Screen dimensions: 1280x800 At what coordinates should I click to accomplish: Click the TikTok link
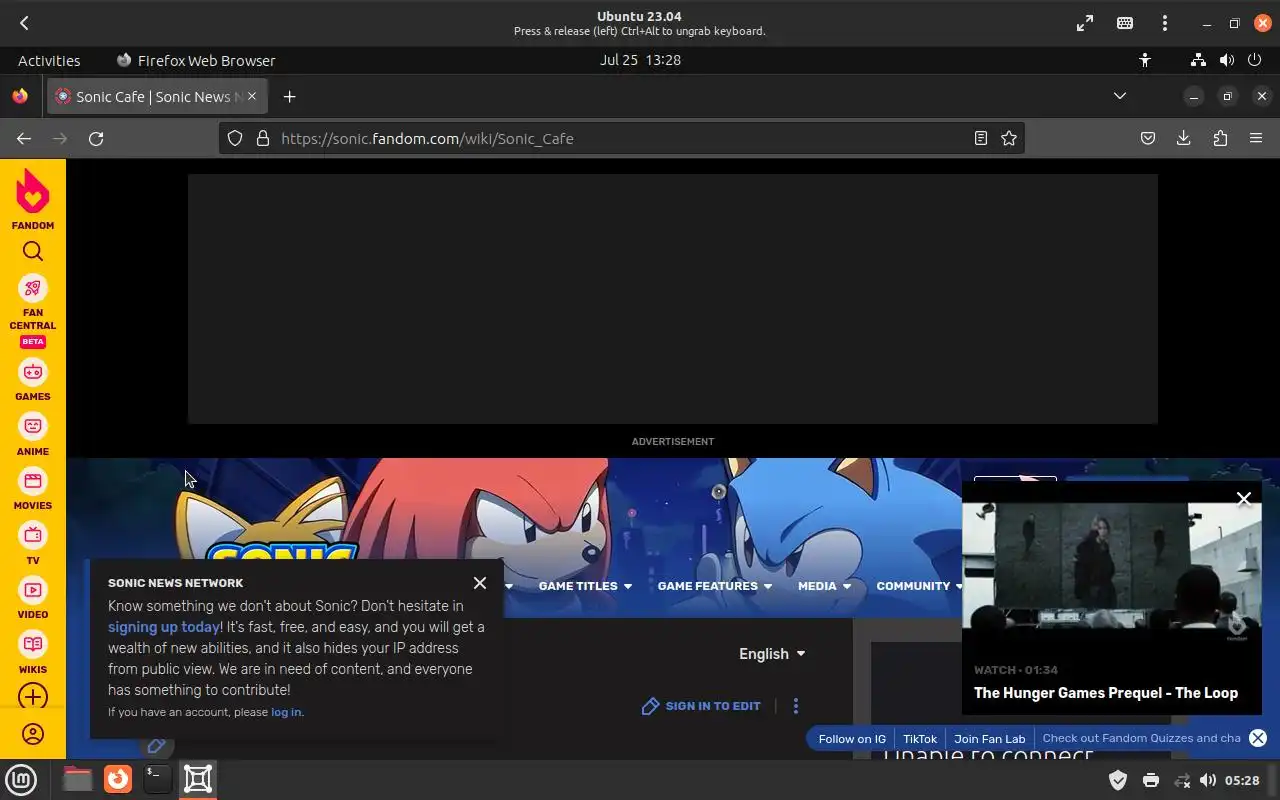pyautogui.click(x=920, y=739)
